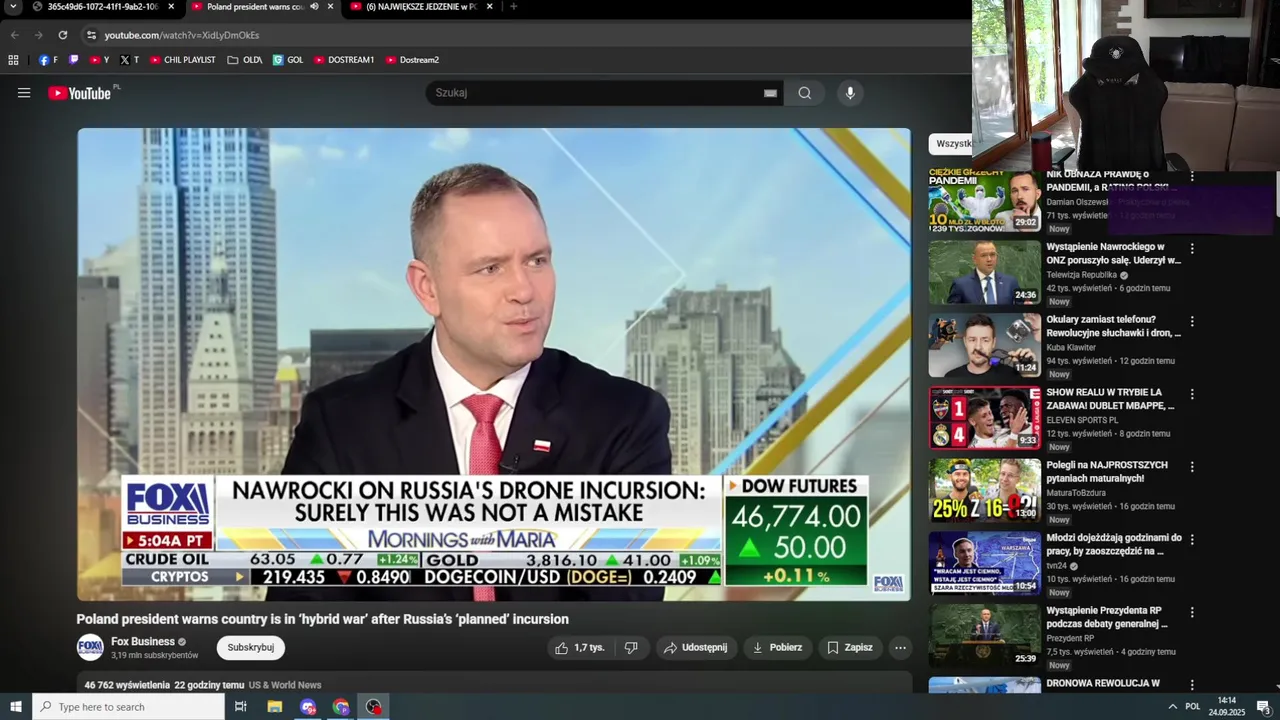Viewport: 1280px width, 720px height.
Task: Open SHOW REALU W TRYBIE LA ZABAWA video
Action: [1111, 399]
